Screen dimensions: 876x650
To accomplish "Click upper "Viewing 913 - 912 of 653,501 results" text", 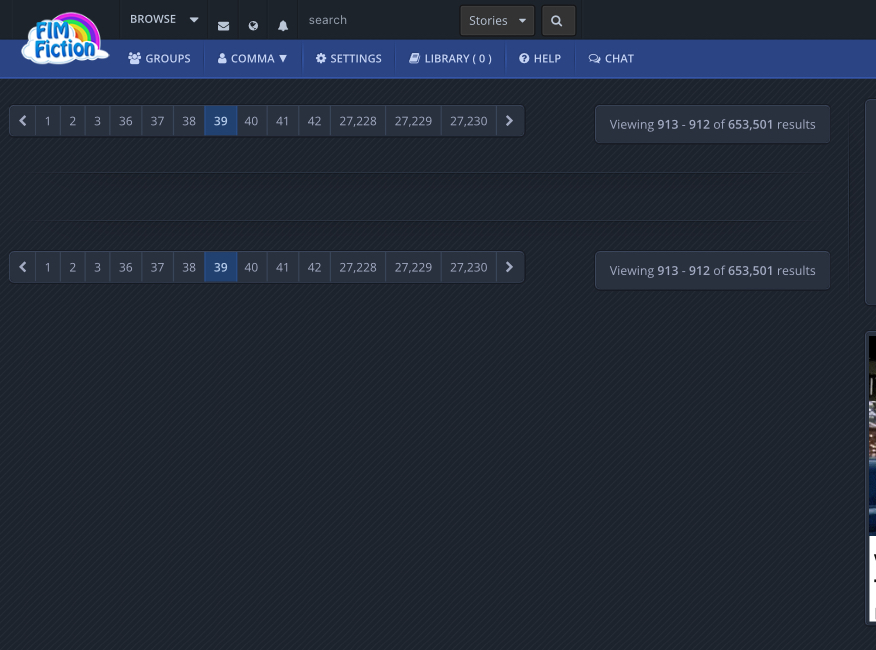I will coord(712,124).
